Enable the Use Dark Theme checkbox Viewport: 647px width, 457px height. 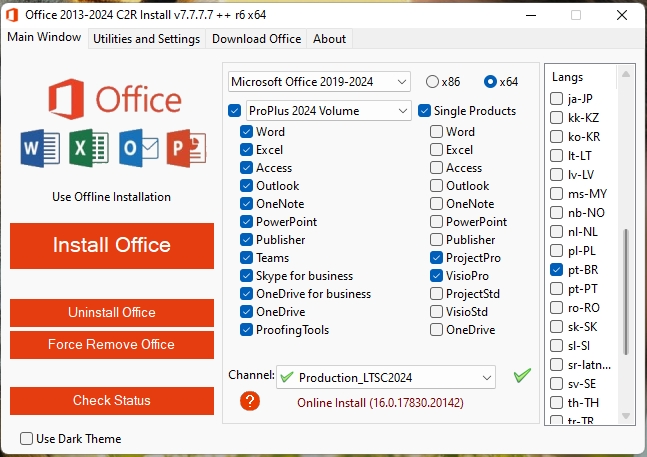point(26,438)
